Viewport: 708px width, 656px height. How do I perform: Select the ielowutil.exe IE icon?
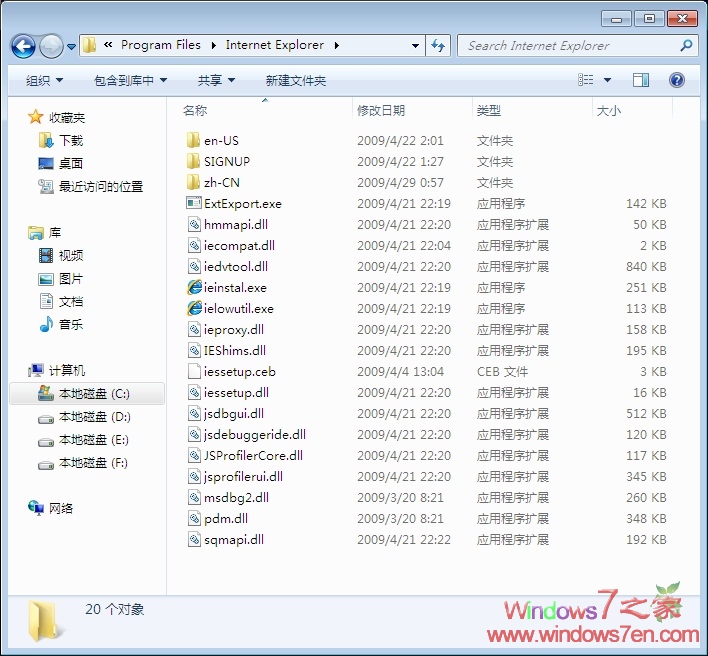[x=194, y=308]
